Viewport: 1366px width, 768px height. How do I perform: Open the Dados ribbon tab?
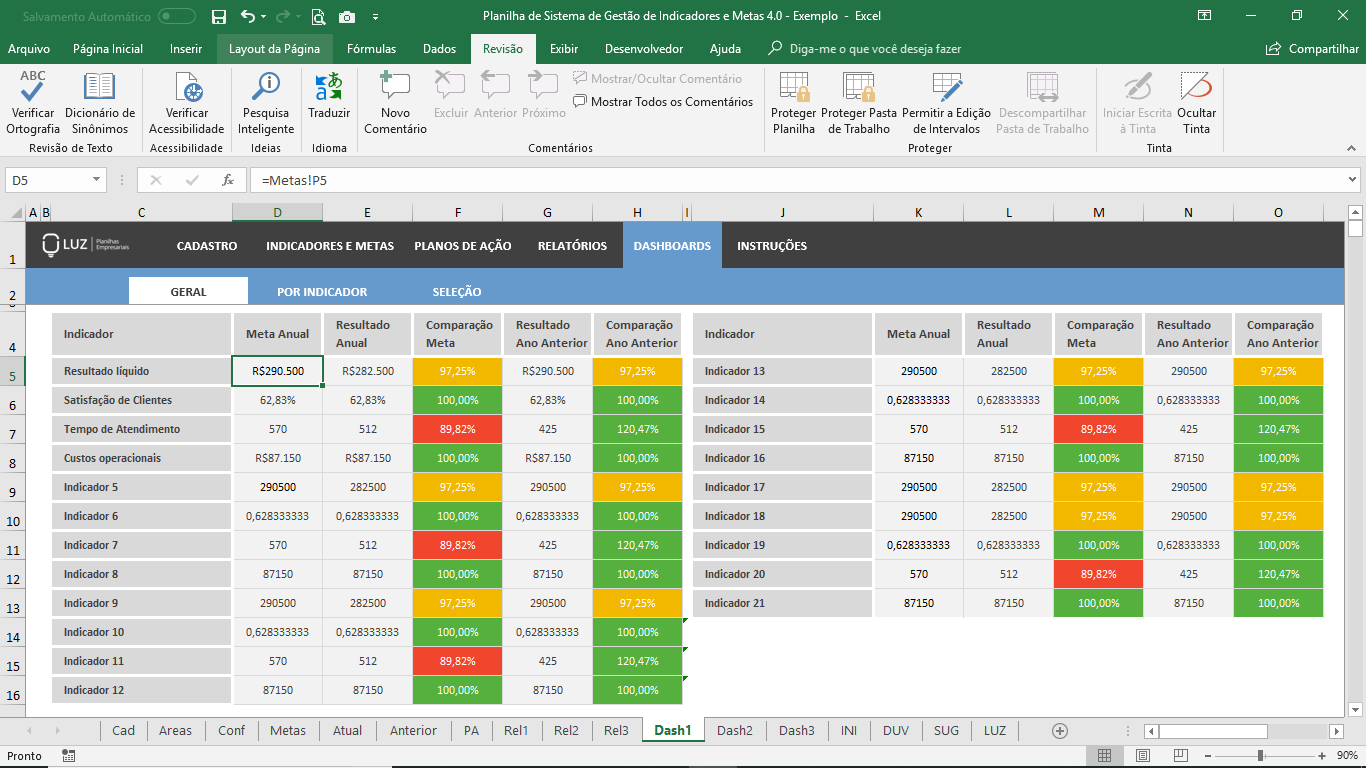point(439,48)
